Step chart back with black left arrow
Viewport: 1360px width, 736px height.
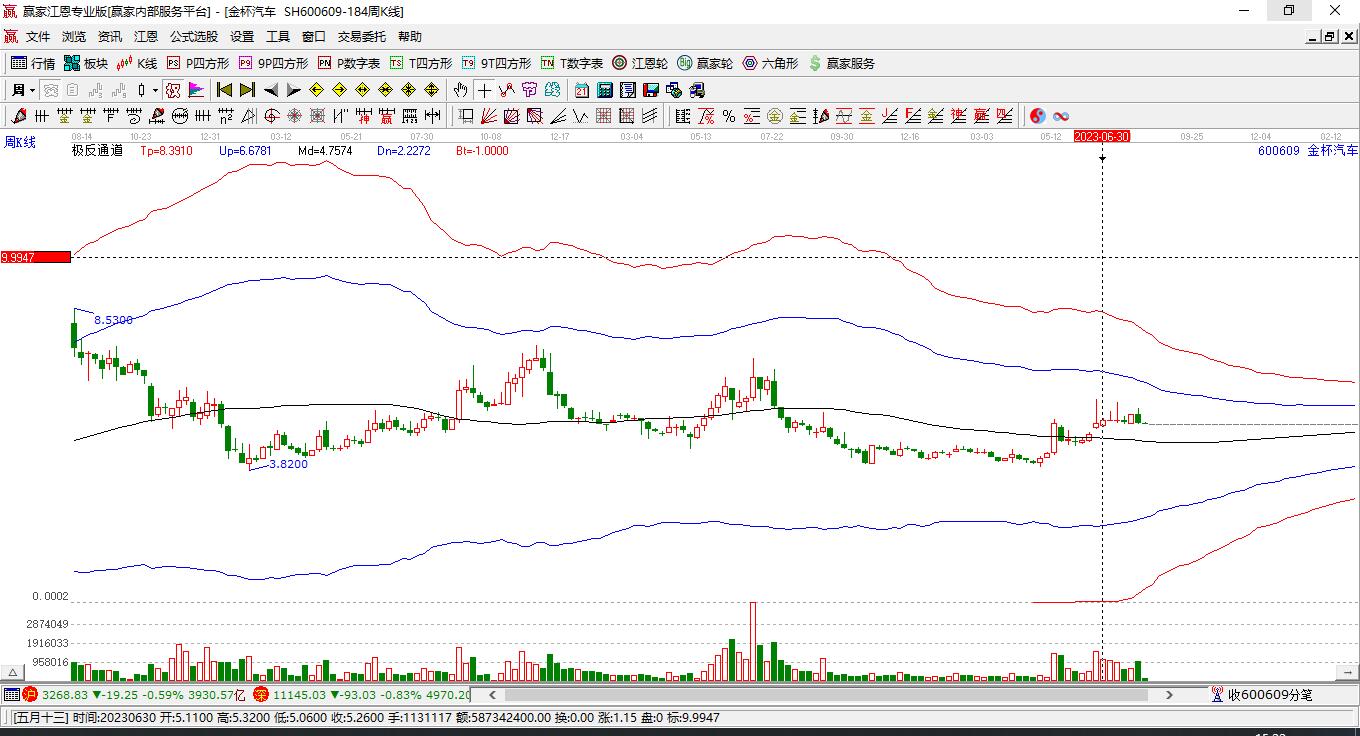[x=271, y=90]
